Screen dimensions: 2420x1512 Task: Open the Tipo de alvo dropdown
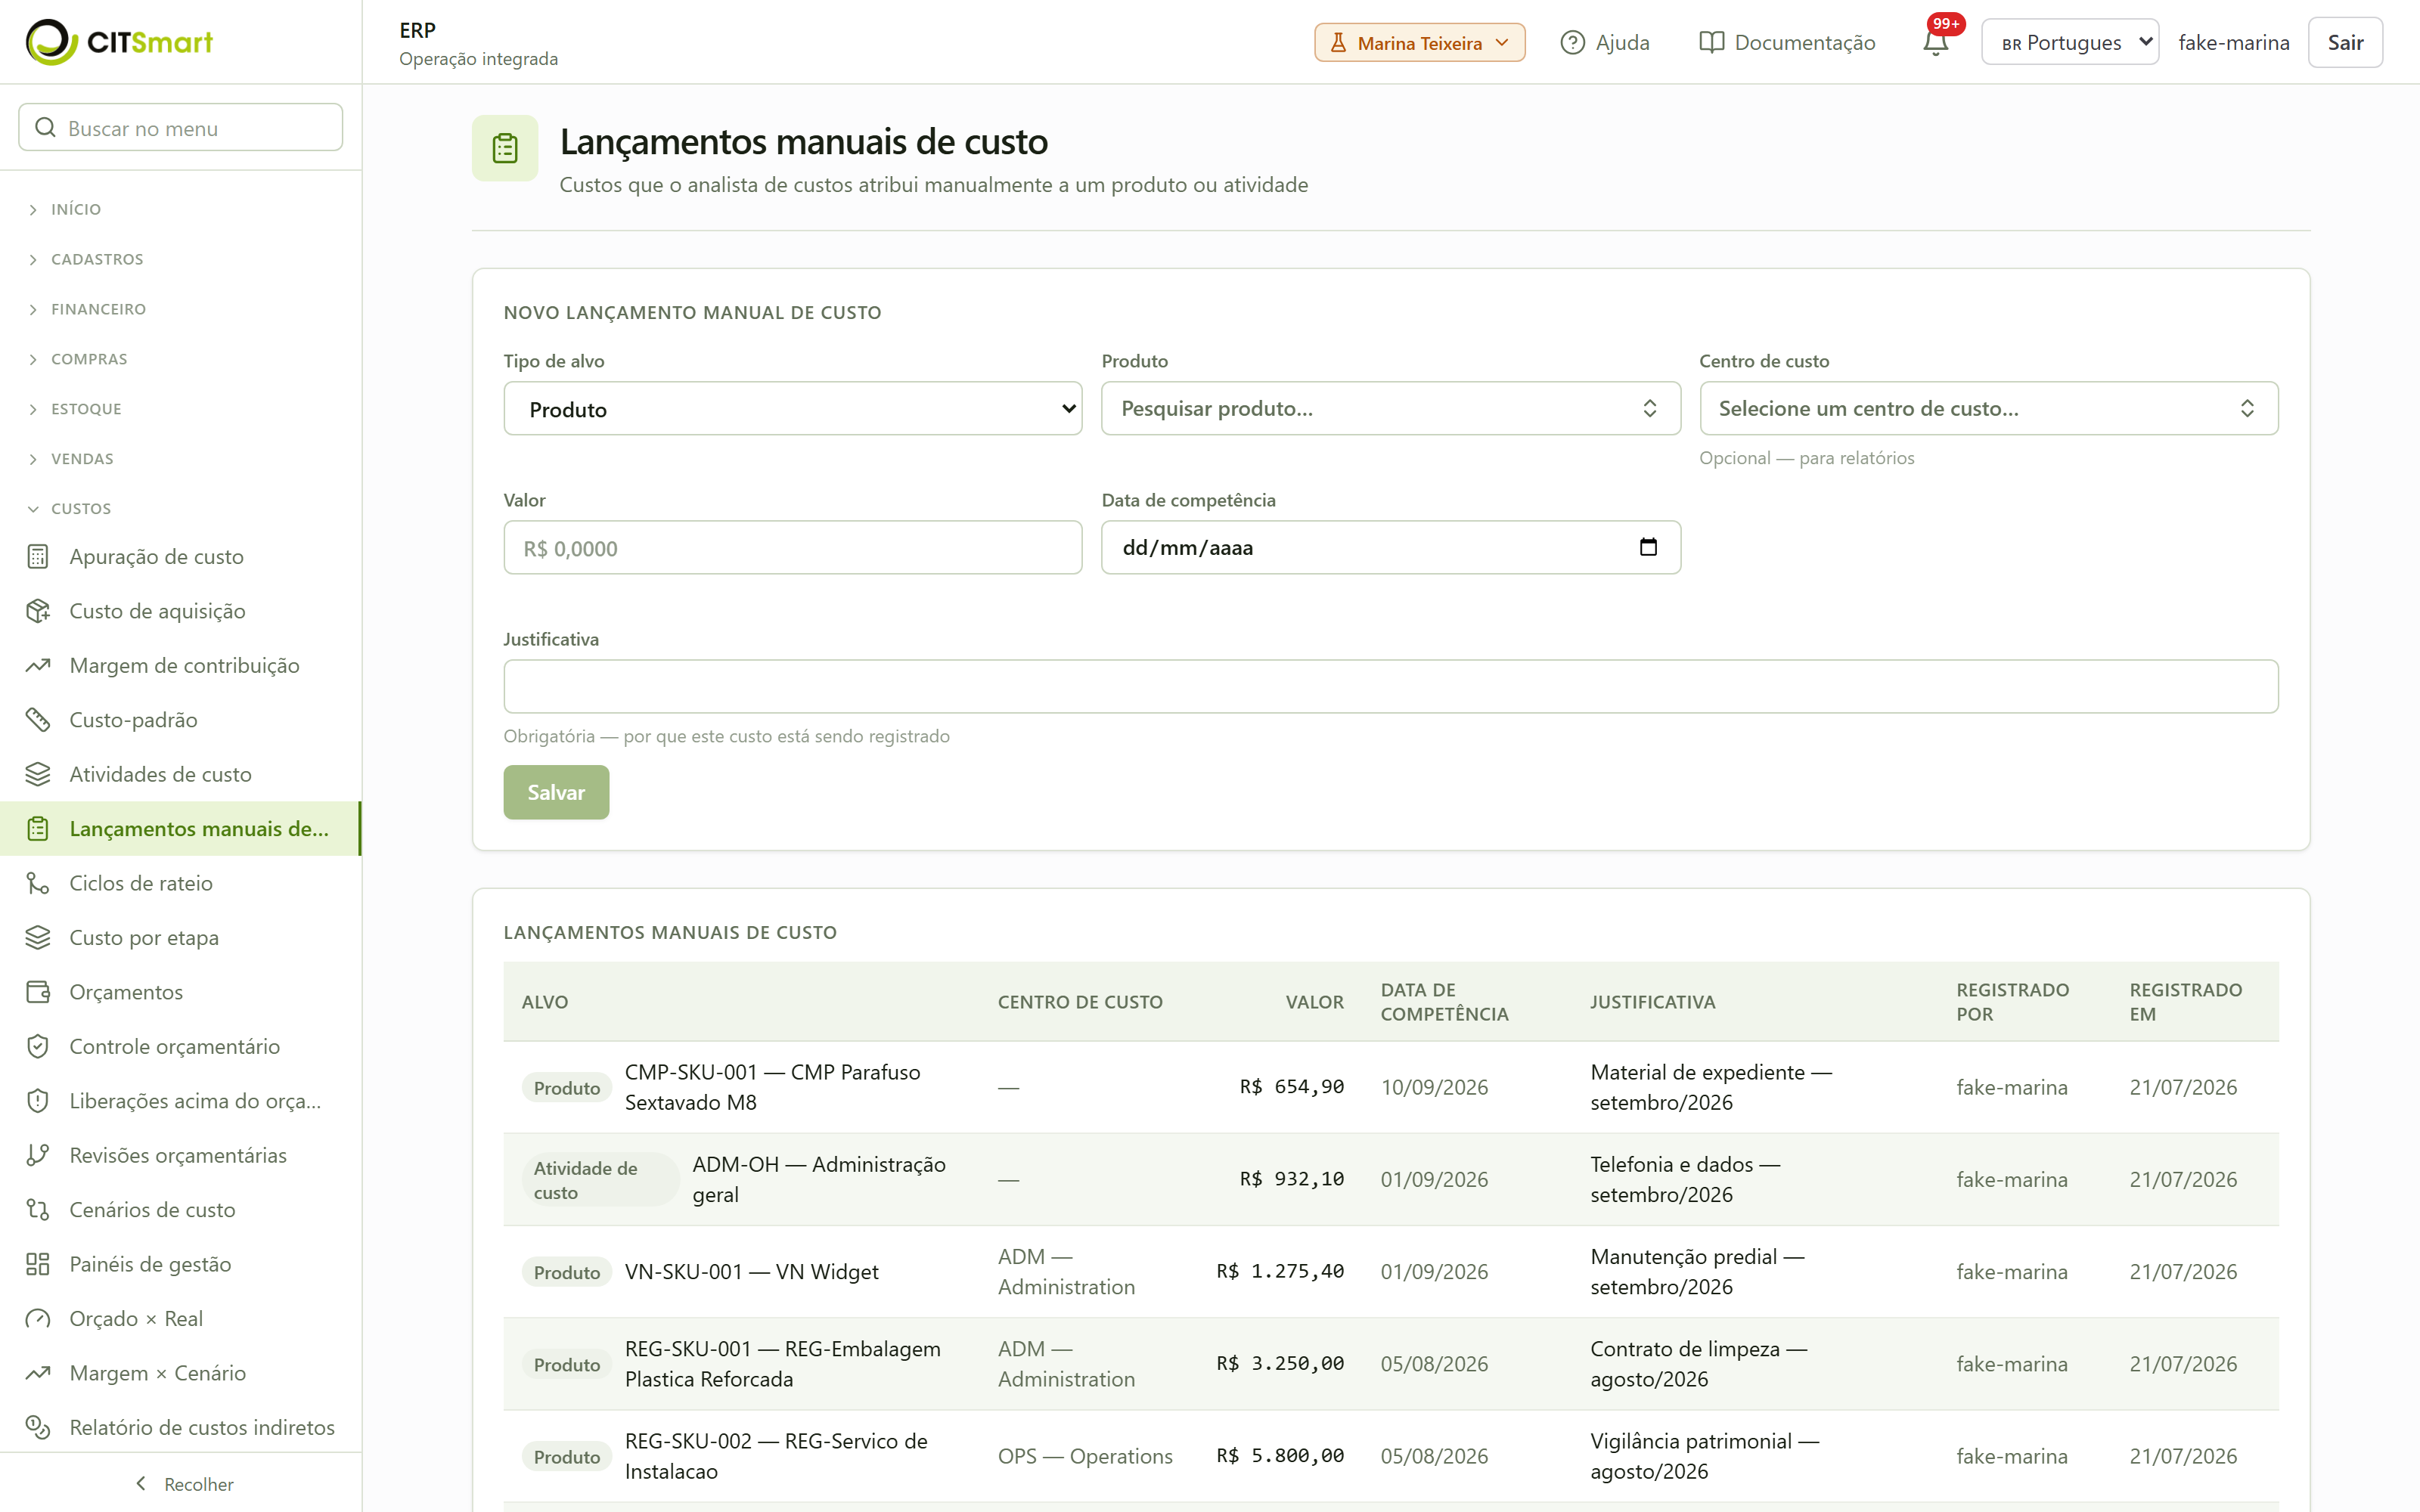(793, 409)
